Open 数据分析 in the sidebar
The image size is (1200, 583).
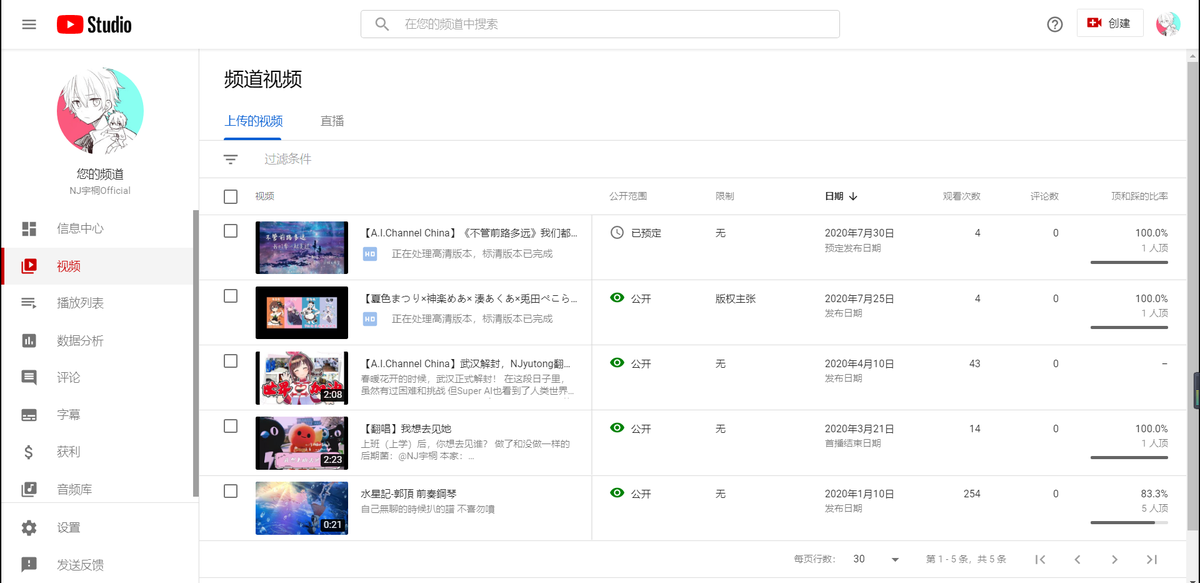point(97,341)
